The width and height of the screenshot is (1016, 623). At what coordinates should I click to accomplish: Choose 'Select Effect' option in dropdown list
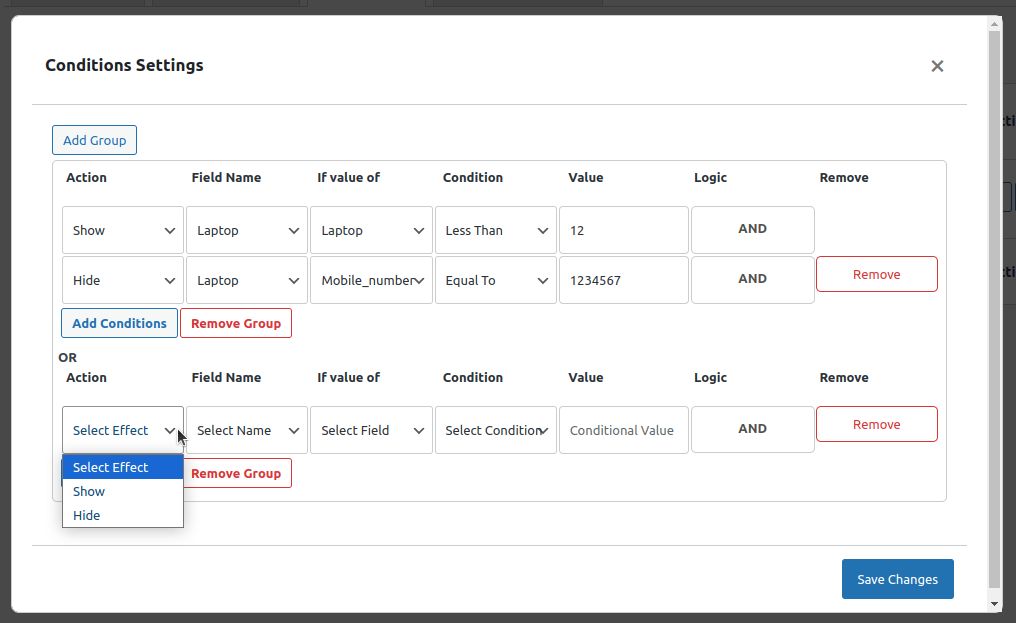123,467
